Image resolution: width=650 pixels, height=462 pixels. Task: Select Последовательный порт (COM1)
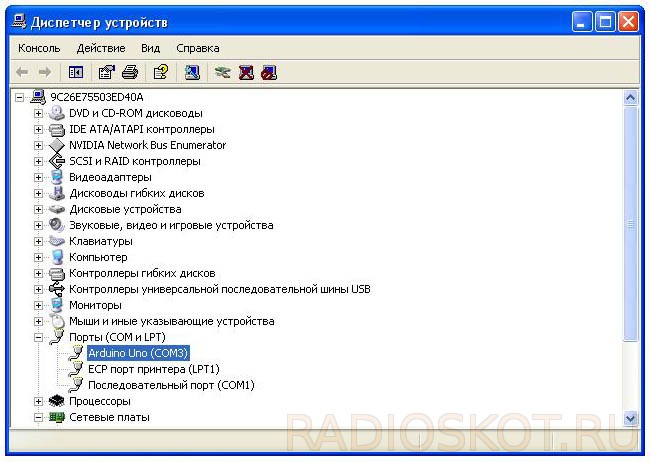(171, 385)
